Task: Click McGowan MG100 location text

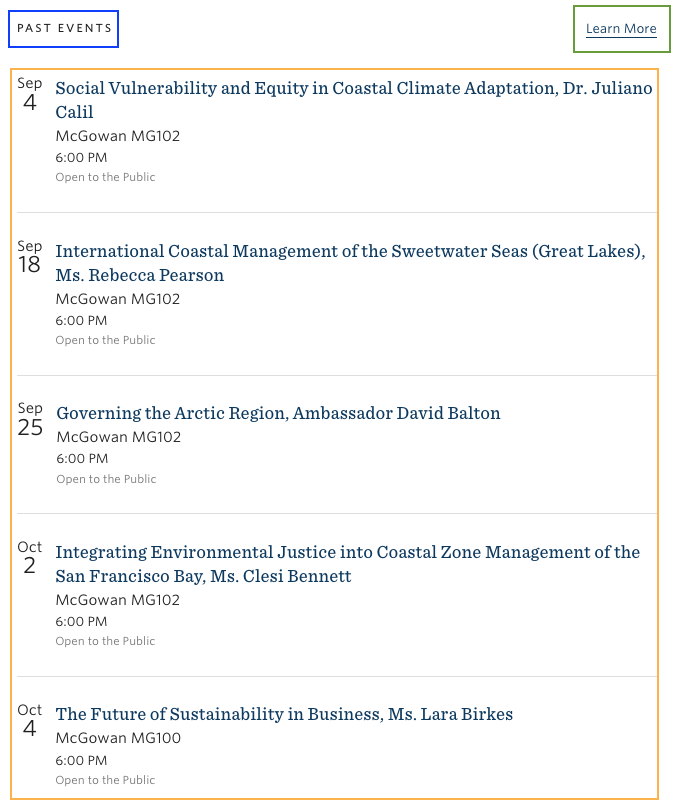Action: (x=118, y=739)
